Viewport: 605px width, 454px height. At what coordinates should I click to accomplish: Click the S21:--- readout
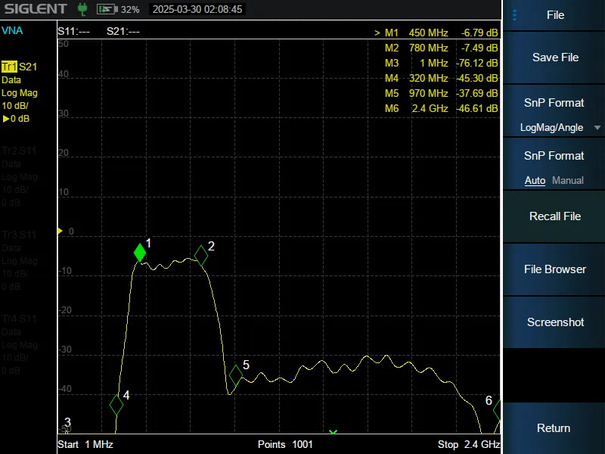tap(123, 31)
